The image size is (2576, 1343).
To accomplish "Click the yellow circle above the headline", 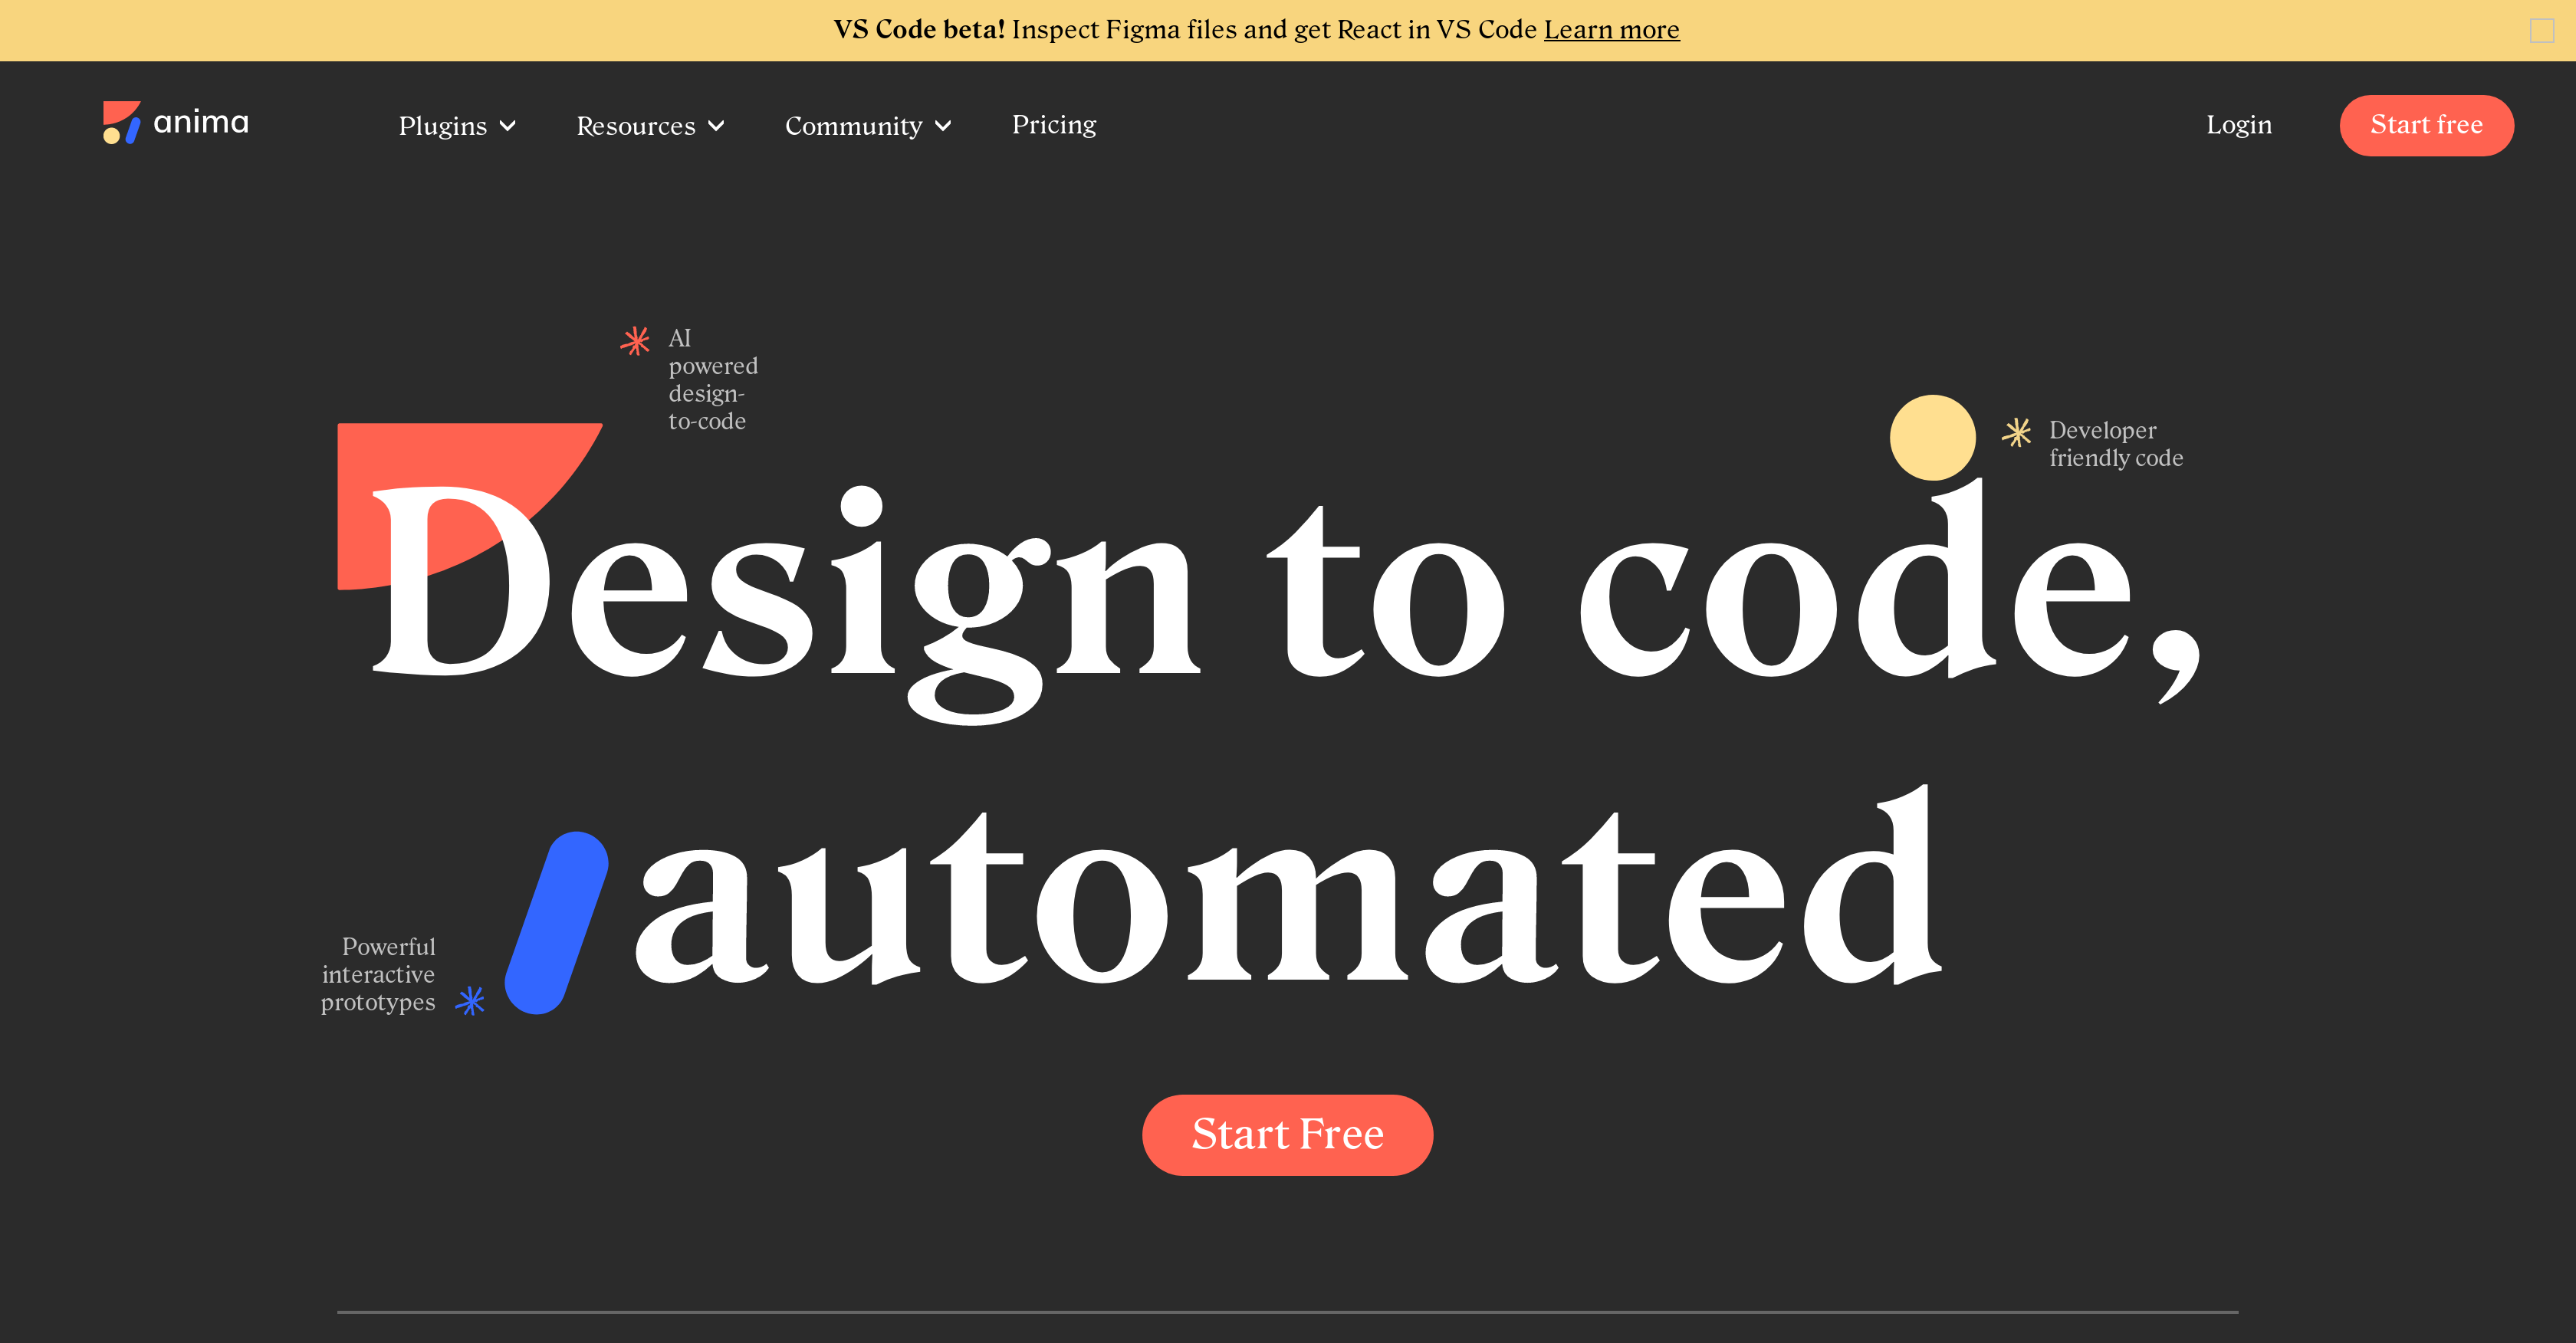I will [1931, 437].
